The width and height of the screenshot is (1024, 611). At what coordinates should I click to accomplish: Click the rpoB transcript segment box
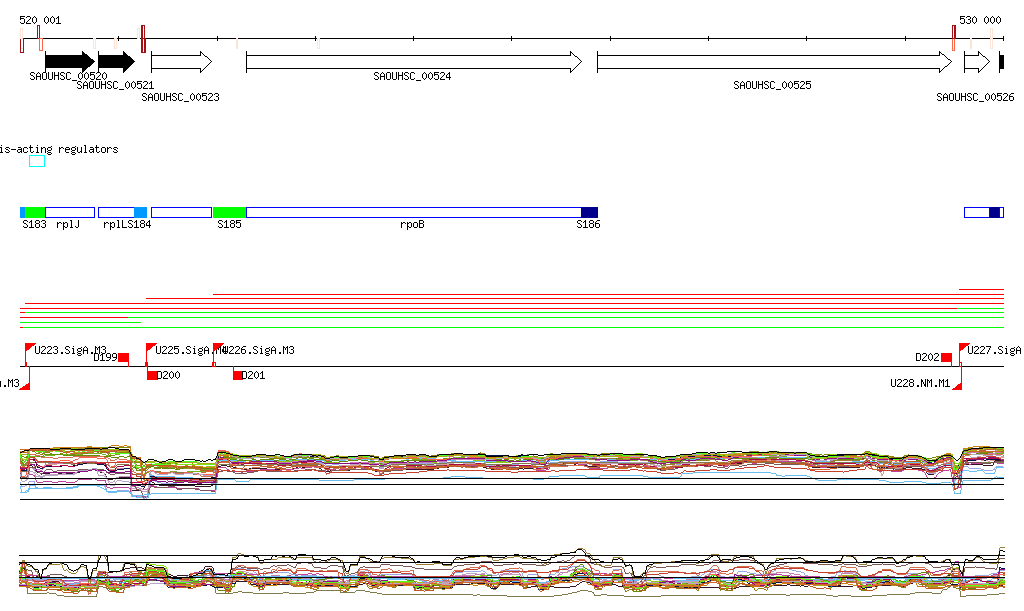[x=413, y=213]
